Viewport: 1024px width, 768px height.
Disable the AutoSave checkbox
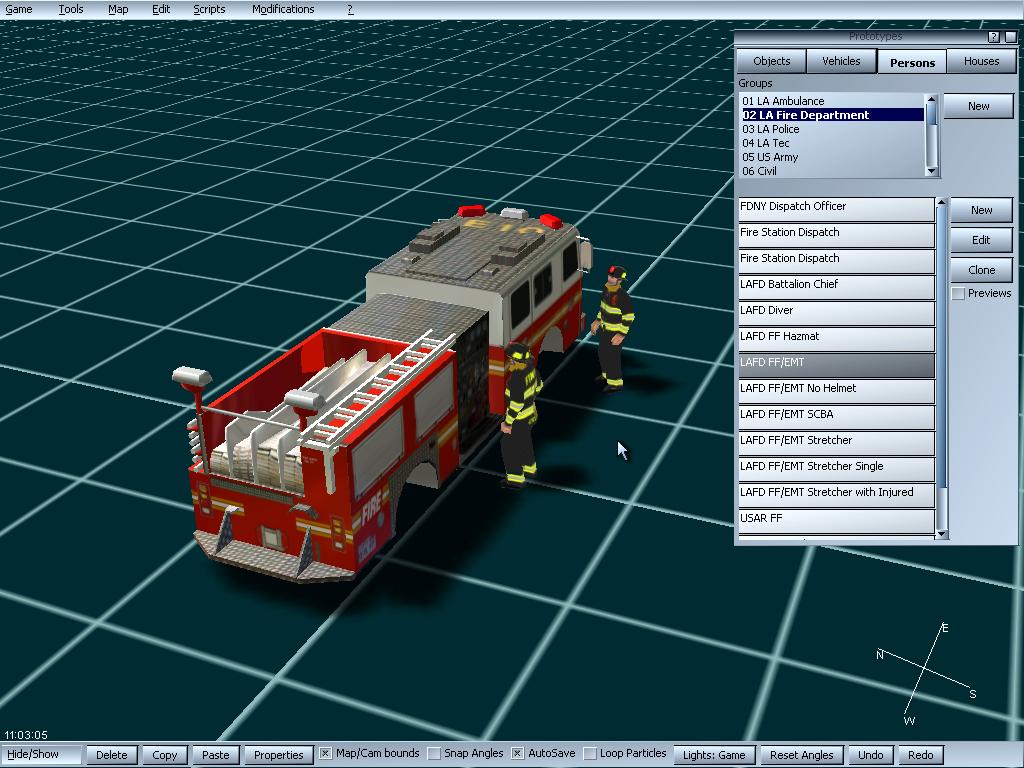(x=517, y=754)
